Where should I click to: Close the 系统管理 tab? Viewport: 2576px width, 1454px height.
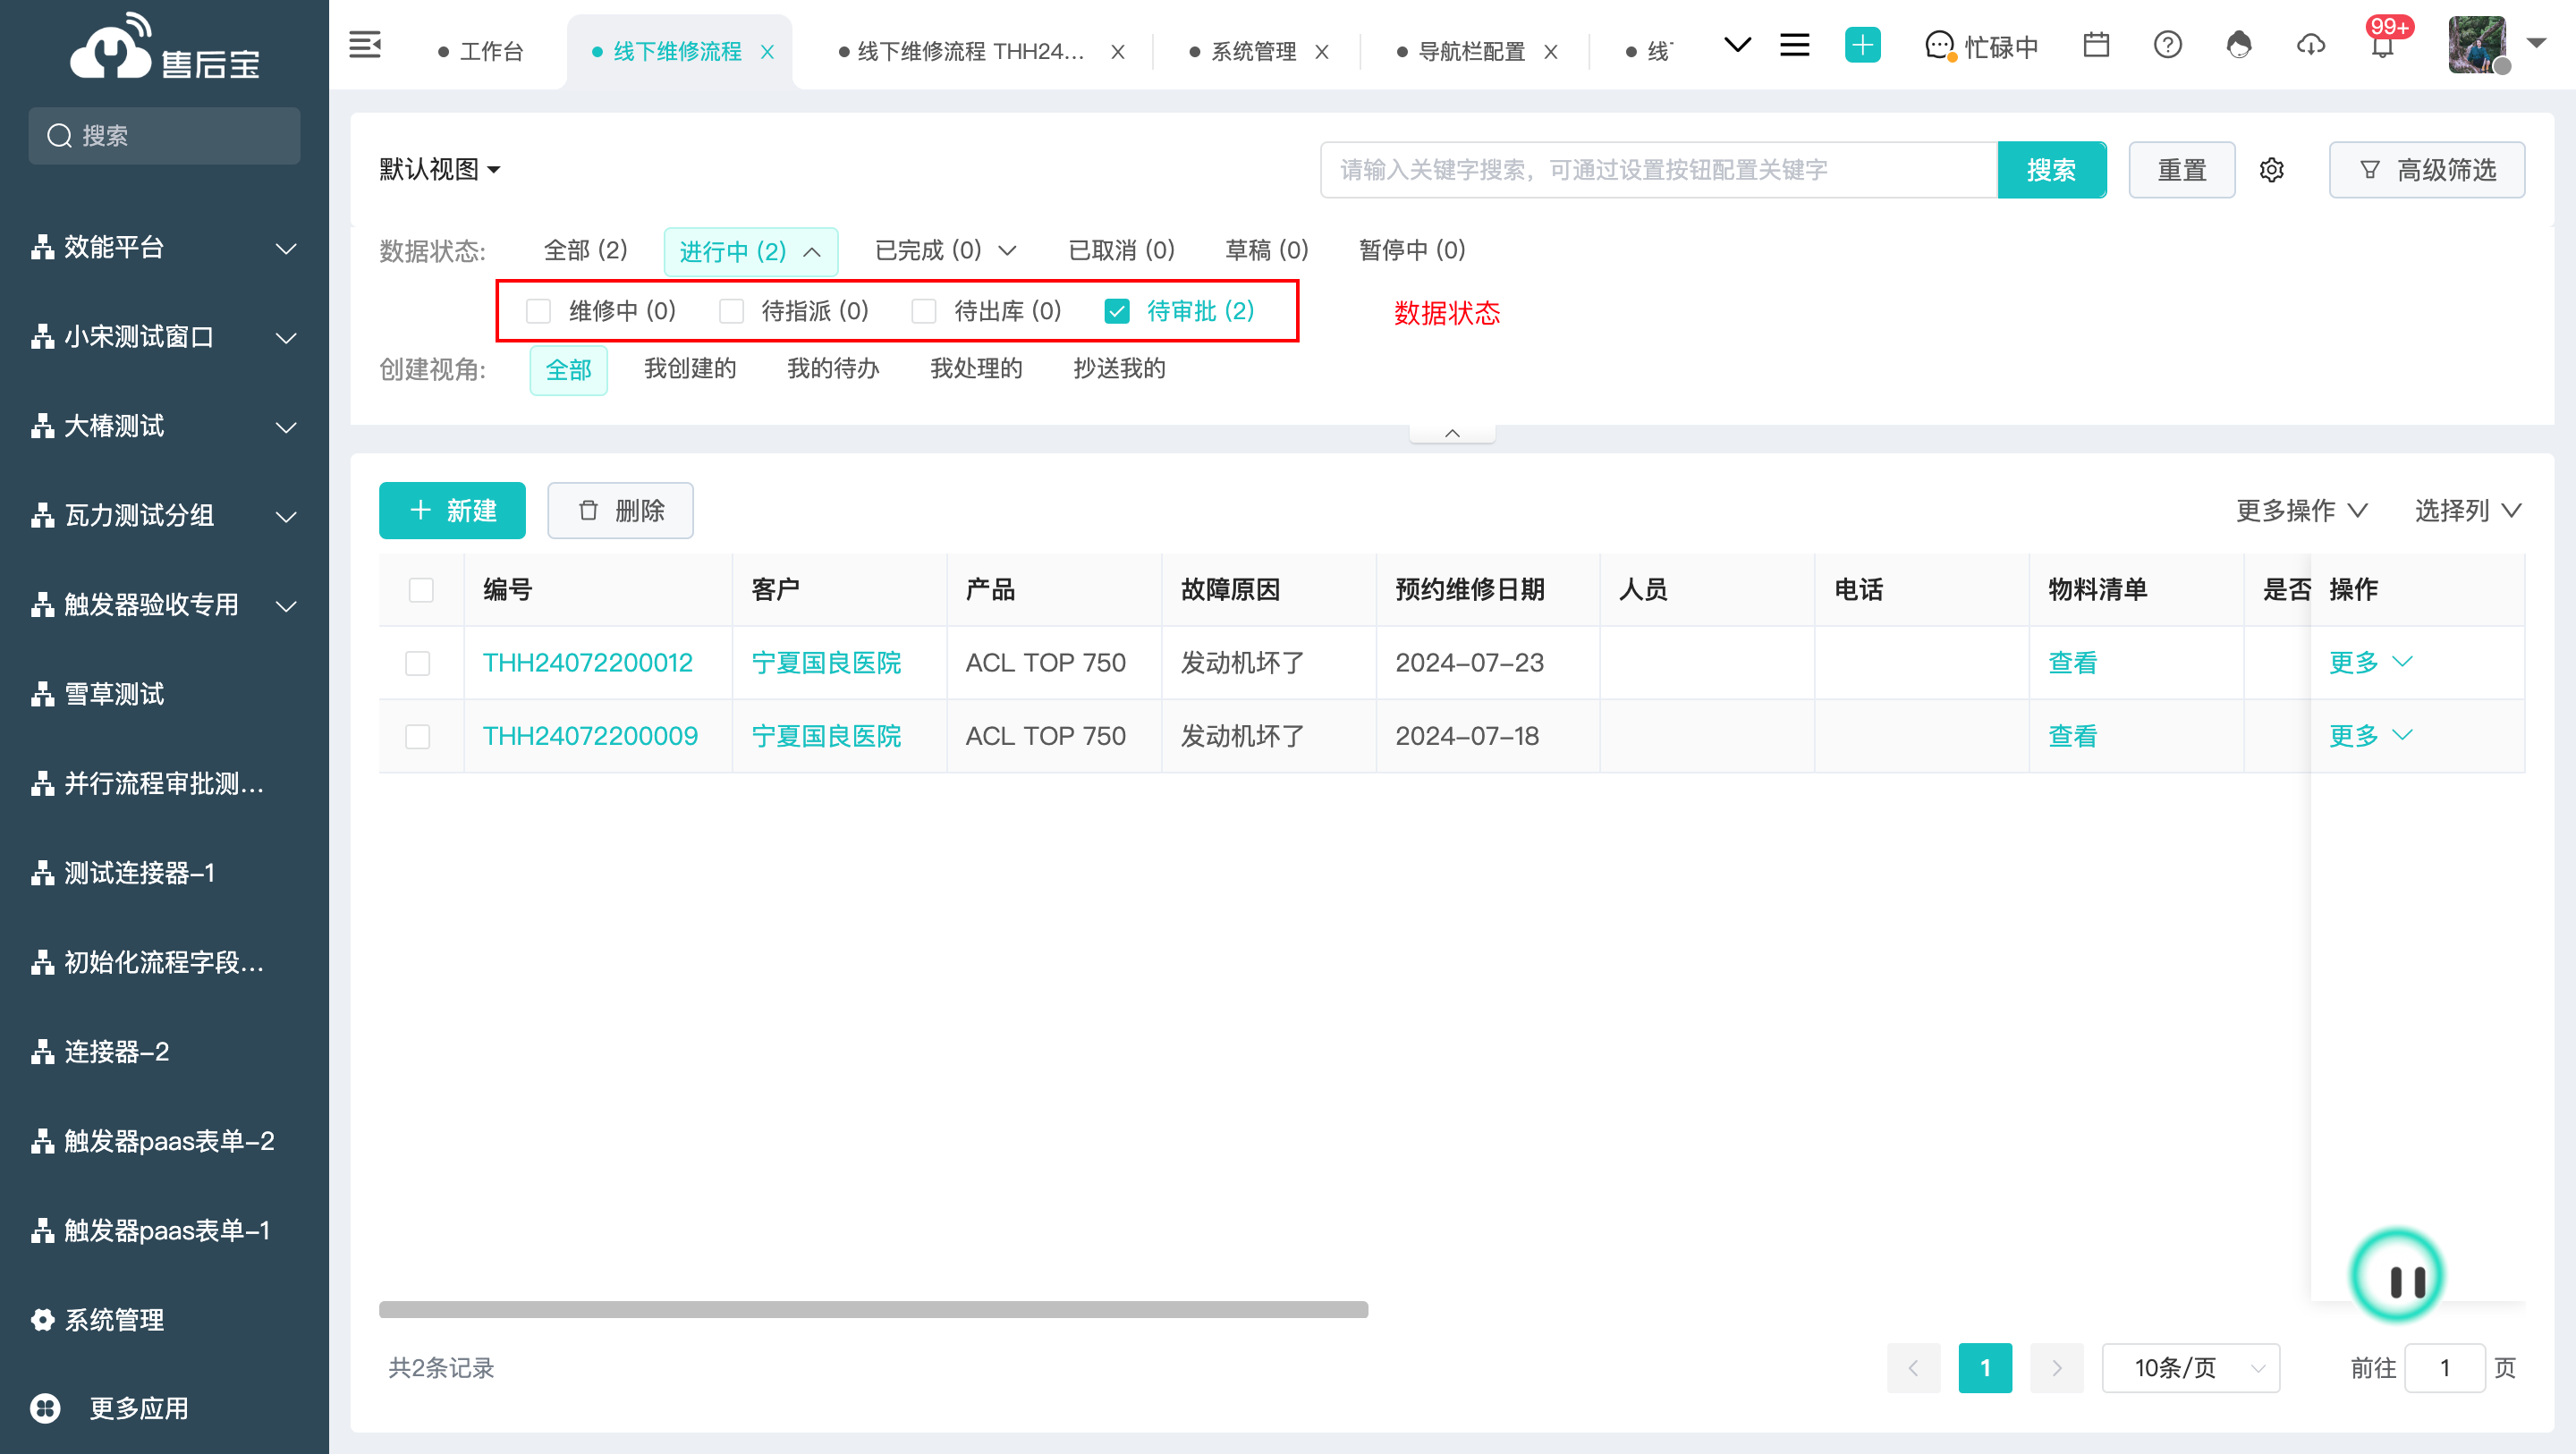(1321, 52)
